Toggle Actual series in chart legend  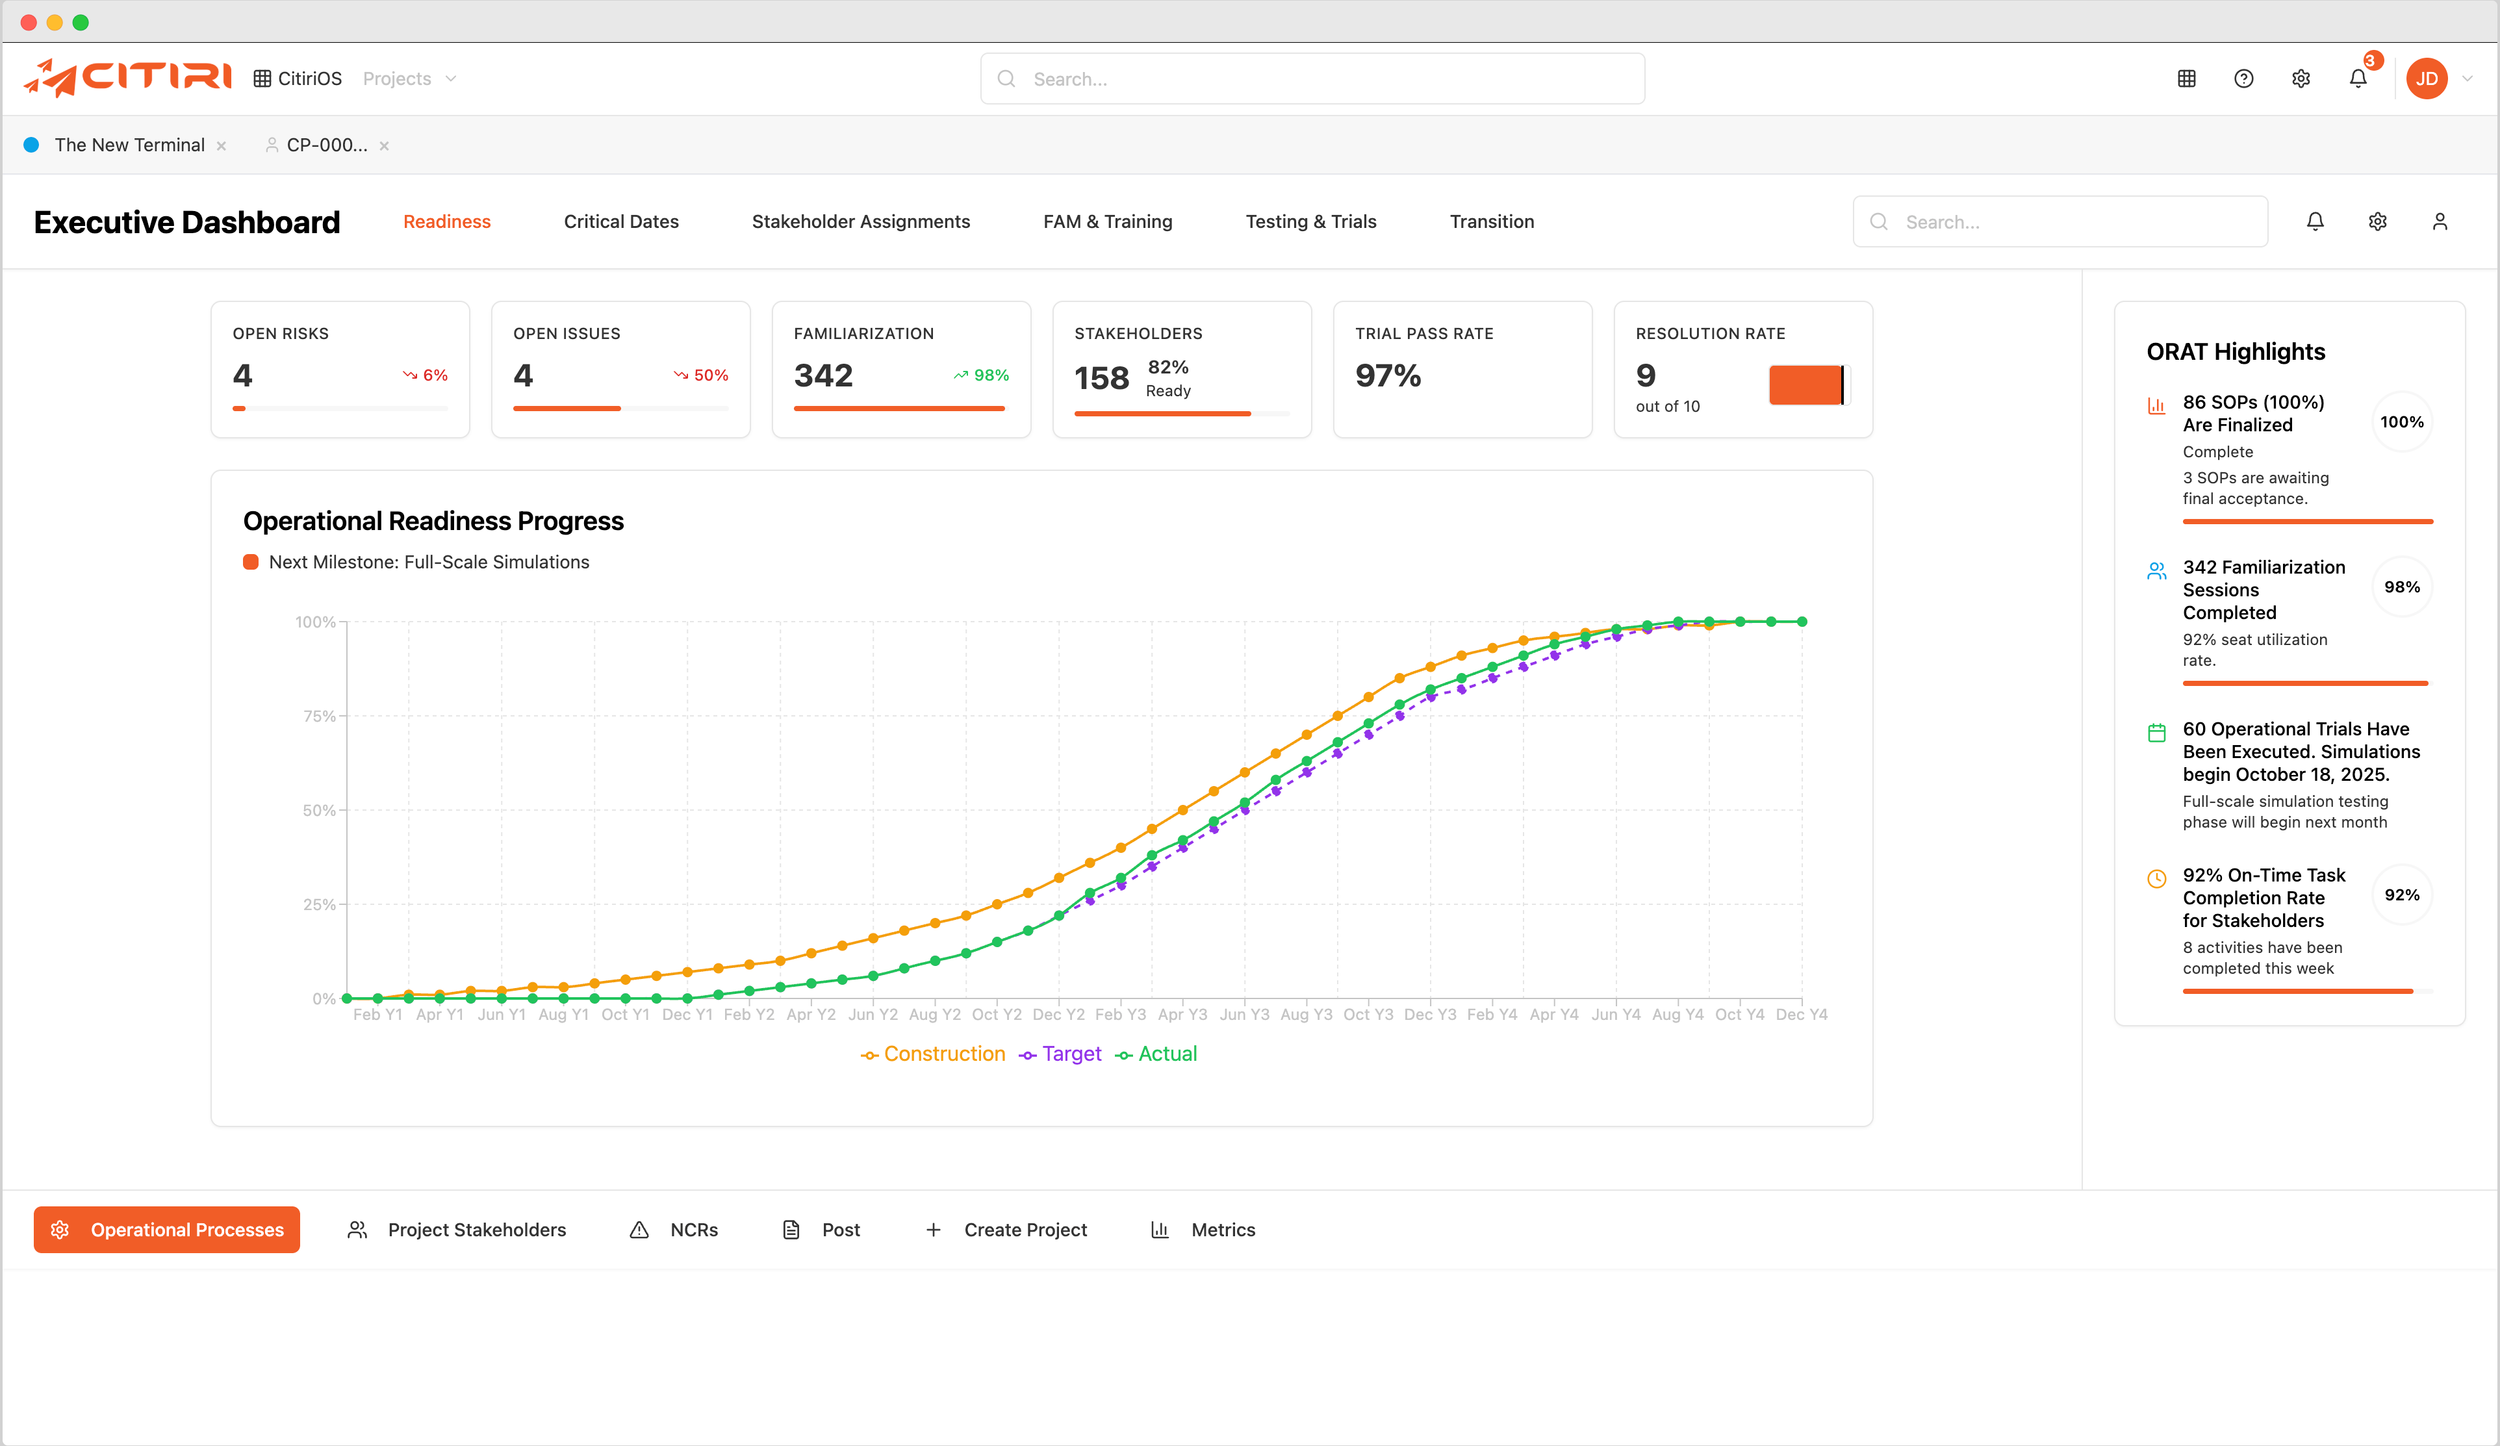tap(1156, 1053)
